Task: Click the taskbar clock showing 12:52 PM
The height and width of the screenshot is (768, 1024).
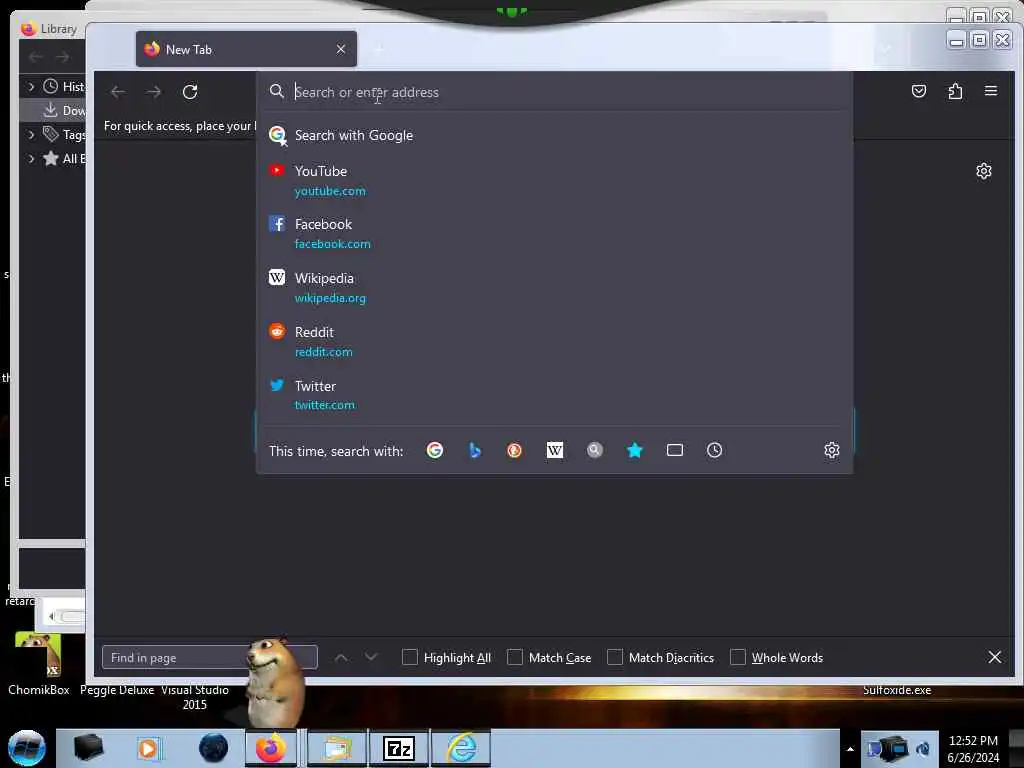Action: click(x=973, y=748)
